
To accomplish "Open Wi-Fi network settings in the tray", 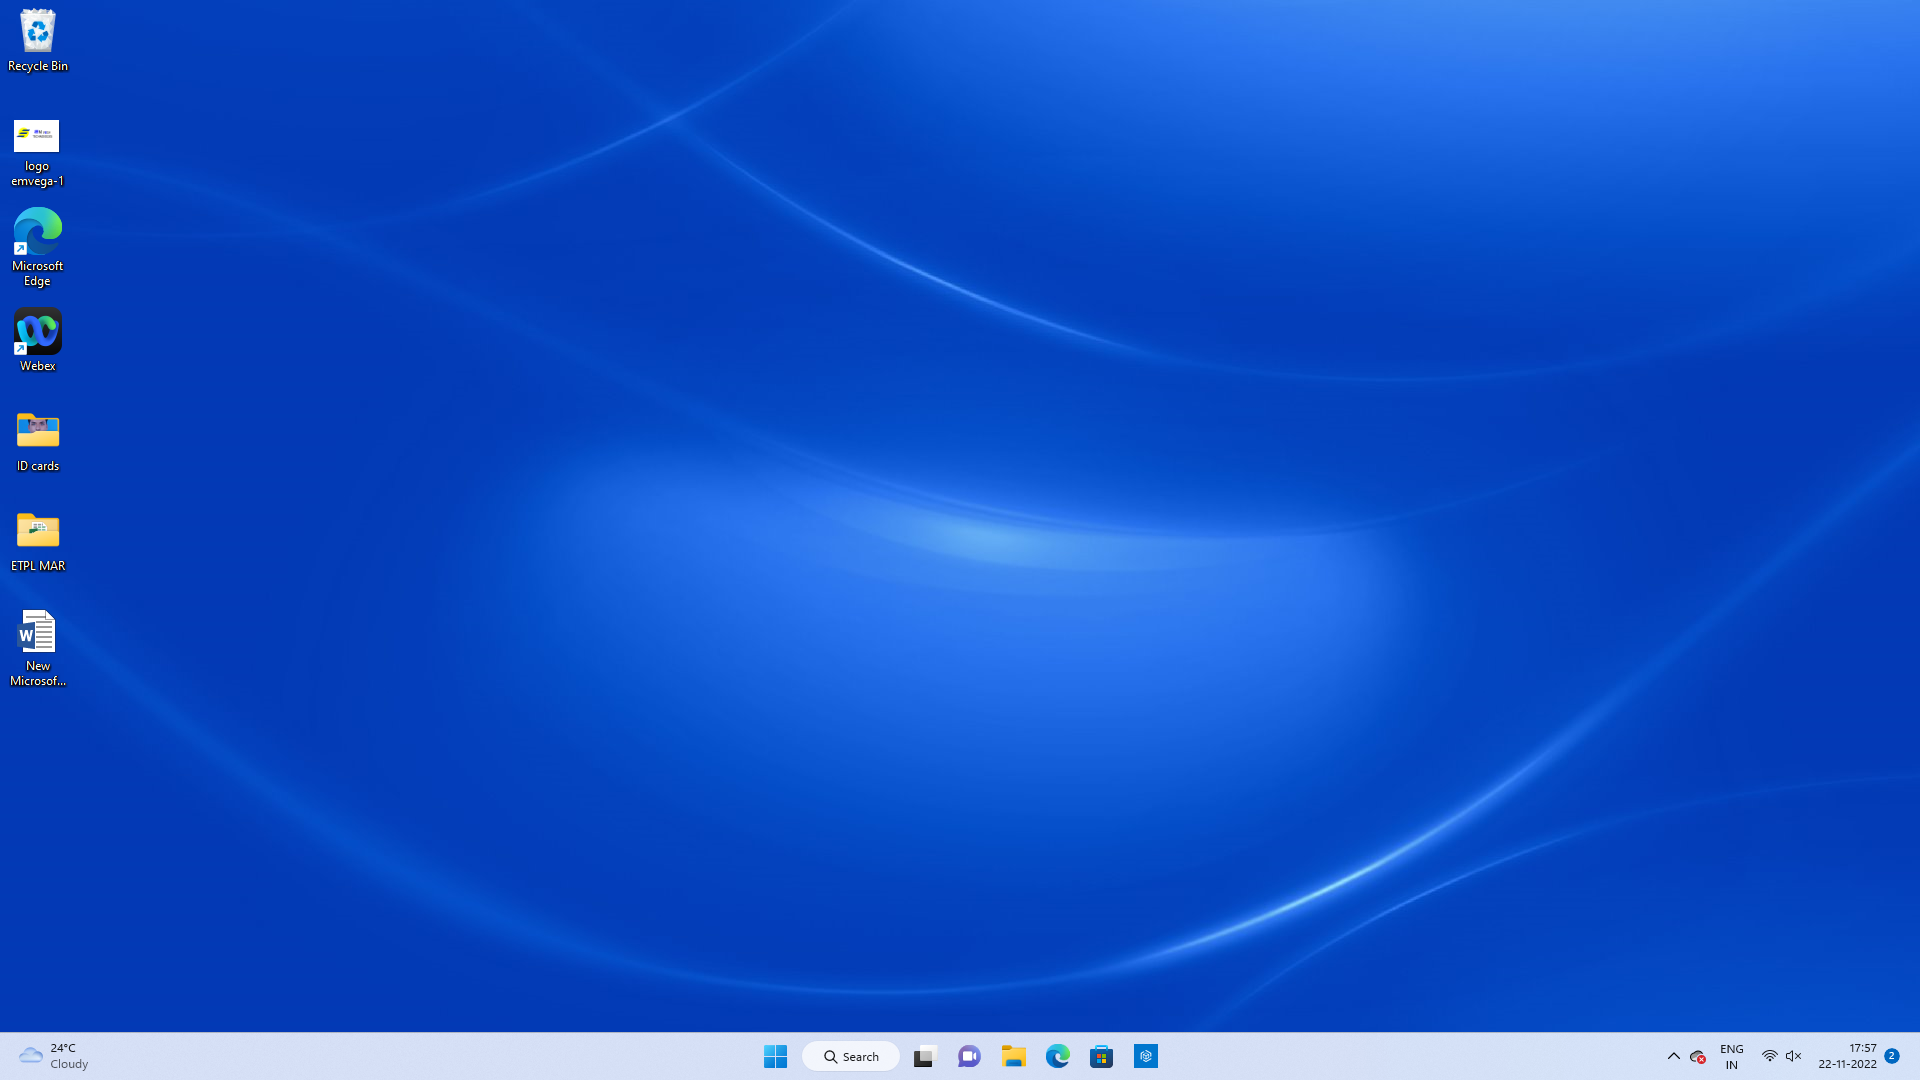I will pos(1769,1056).
